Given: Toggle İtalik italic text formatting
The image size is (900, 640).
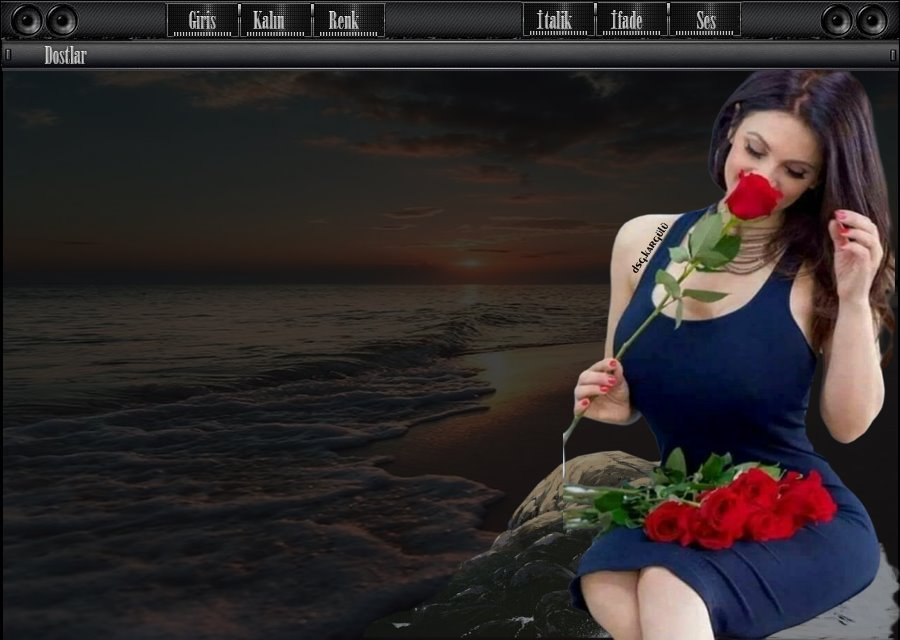Looking at the screenshot, I should pyautogui.click(x=559, y=20).
